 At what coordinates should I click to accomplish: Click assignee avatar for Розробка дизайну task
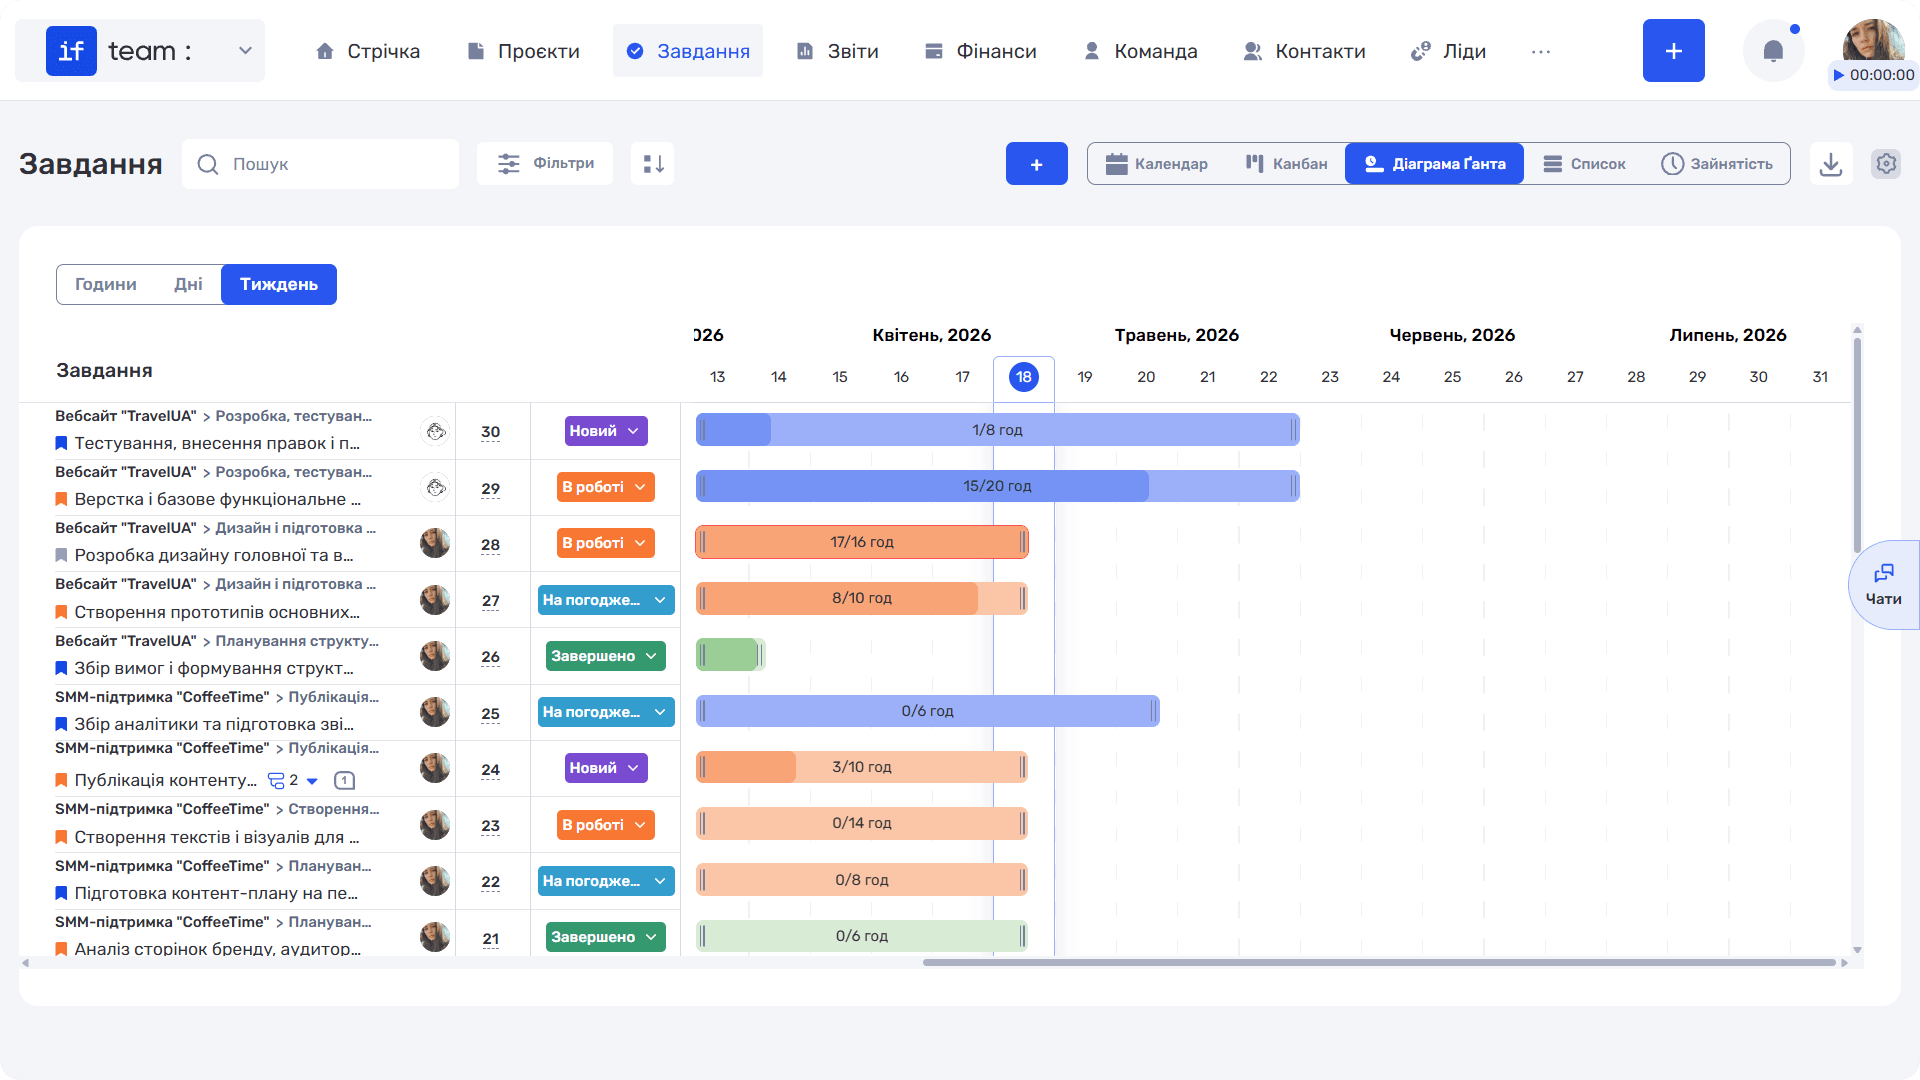pos(435,543)
